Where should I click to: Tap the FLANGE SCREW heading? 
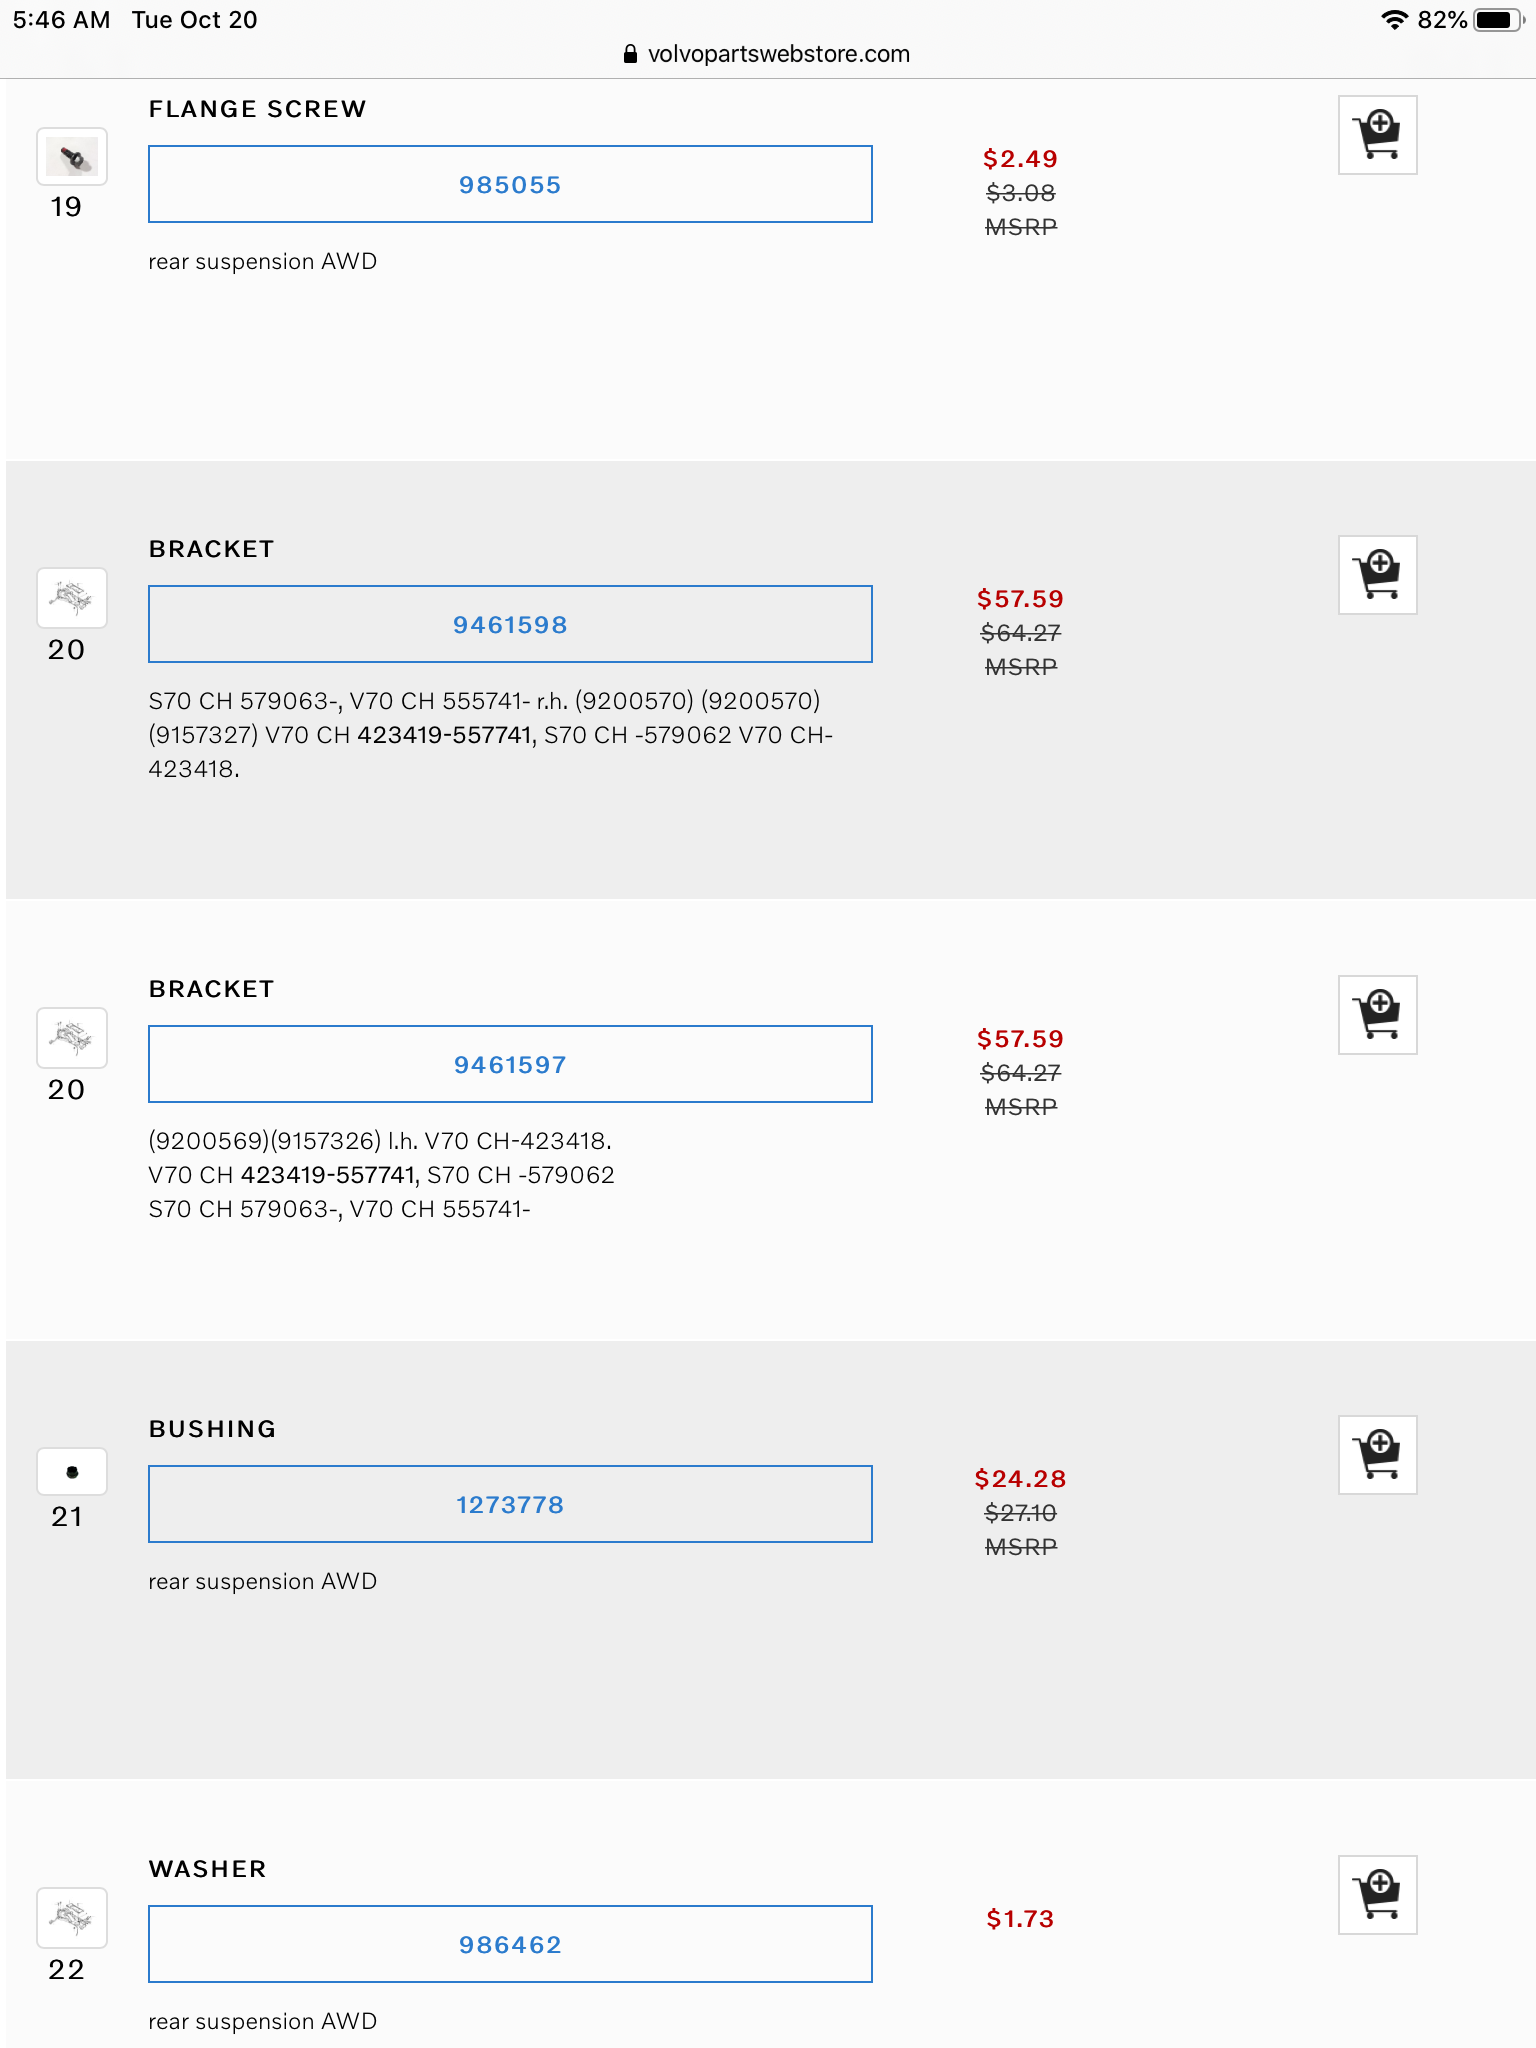pos(257,109)
